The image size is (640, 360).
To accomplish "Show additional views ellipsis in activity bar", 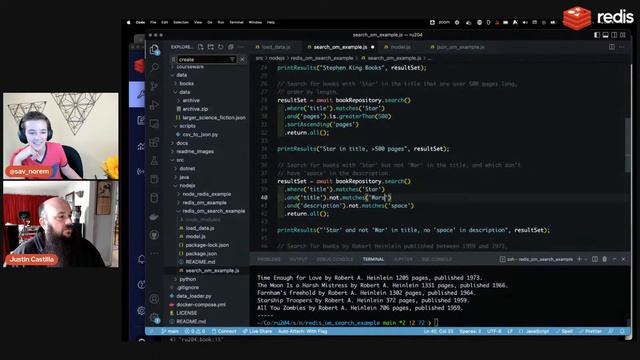I will tap(154, 253).
